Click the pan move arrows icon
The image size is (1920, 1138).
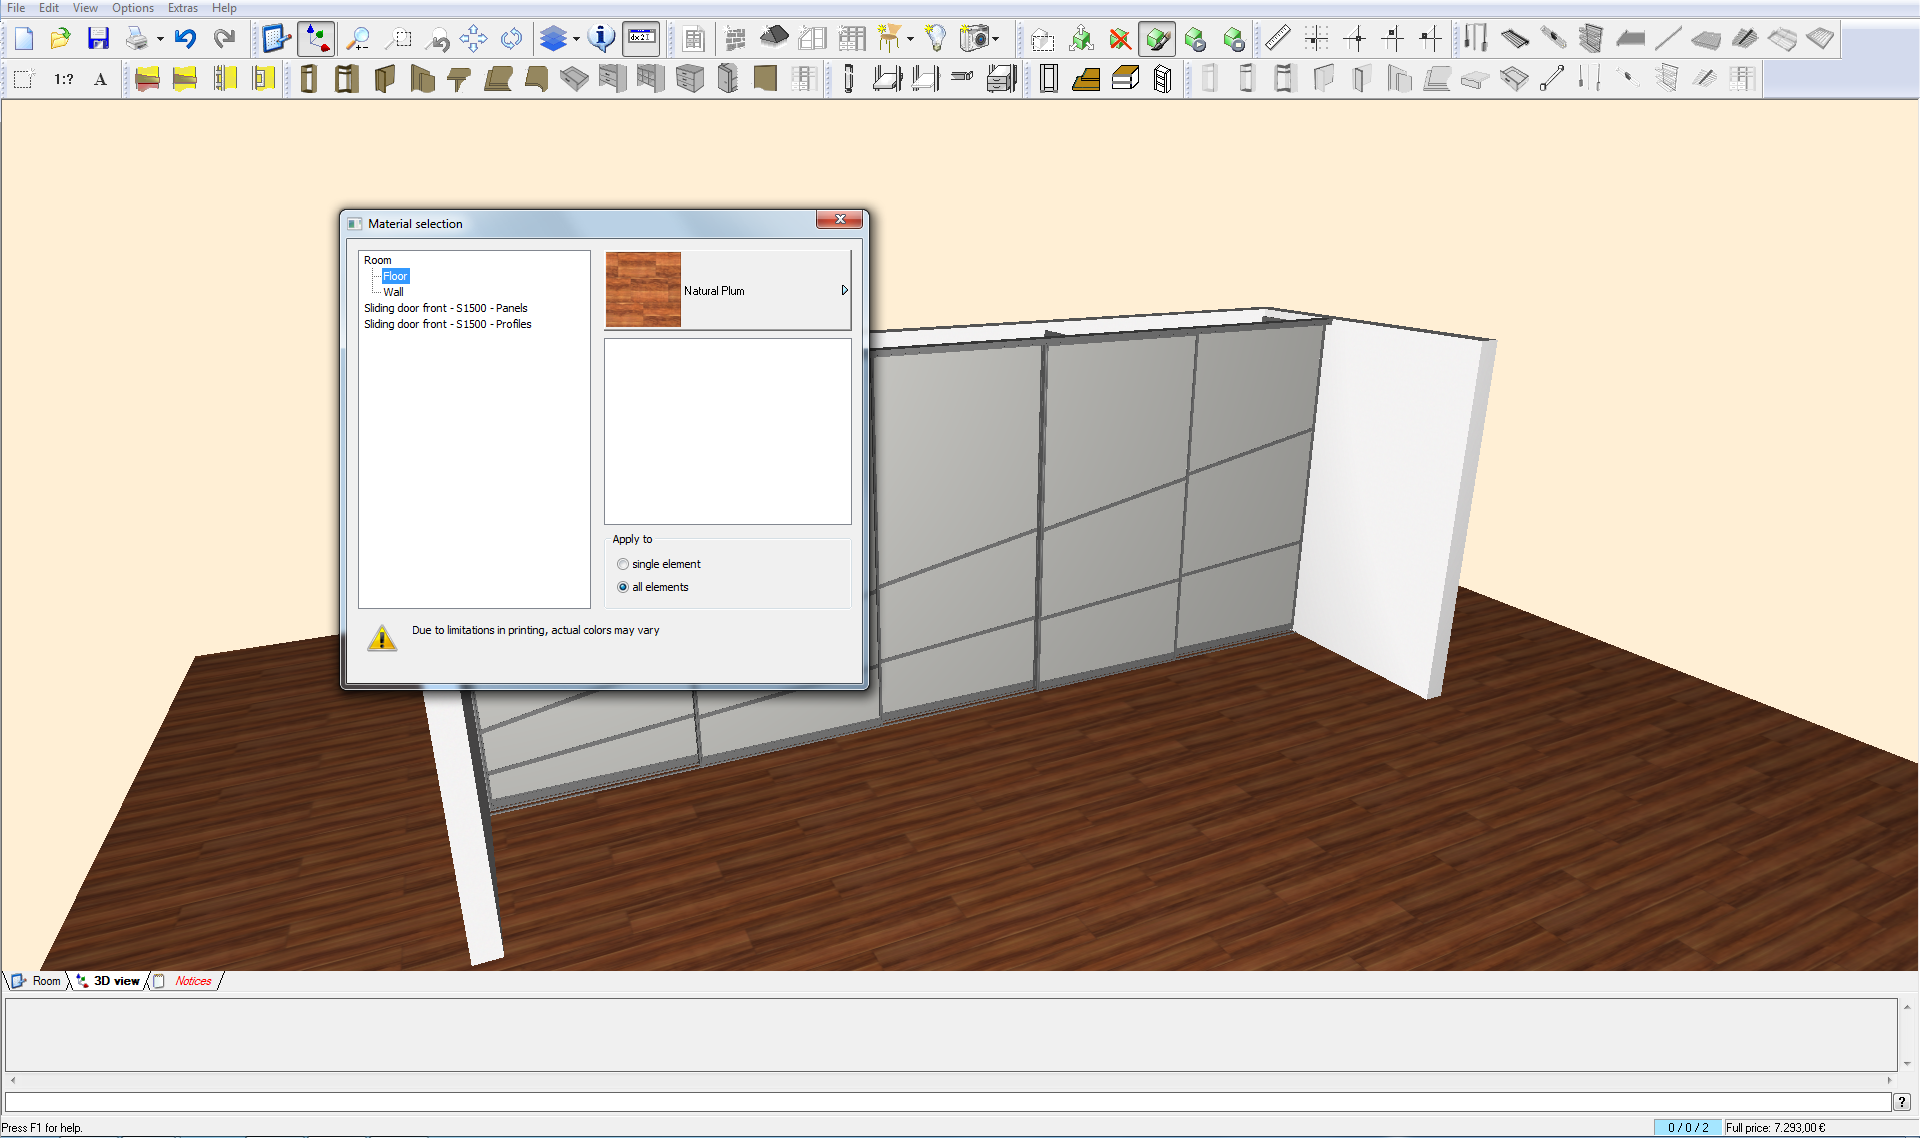coord(473,39)
